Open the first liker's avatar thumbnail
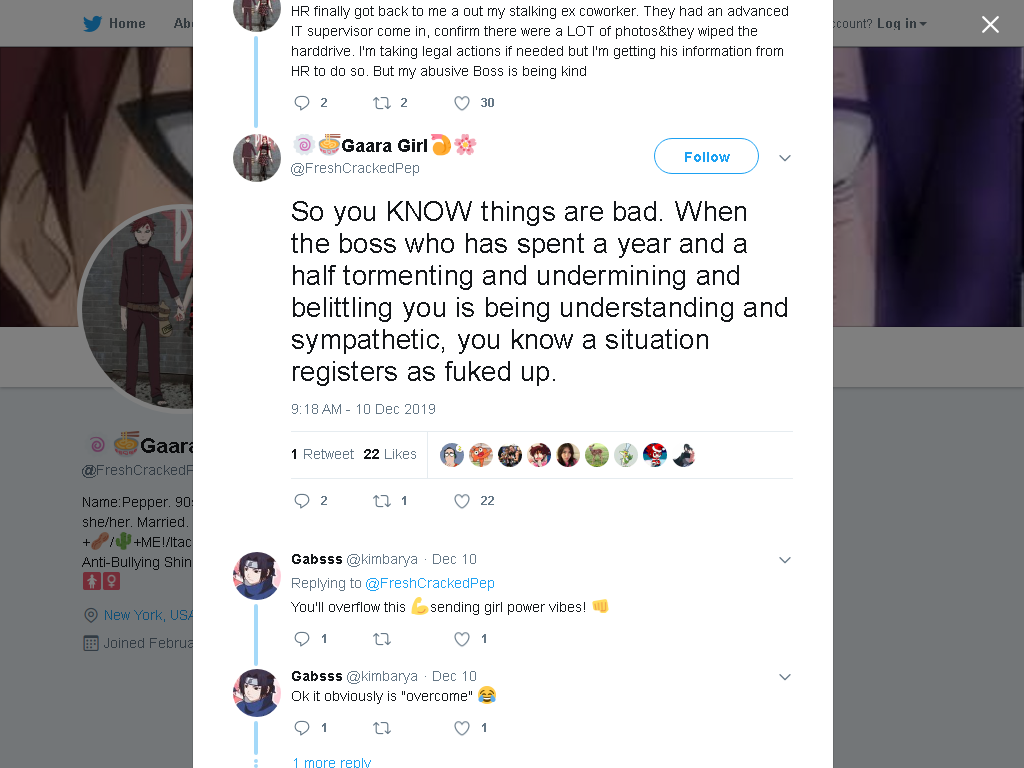Viewport: 1024px width, 768px height. [452, 455]
